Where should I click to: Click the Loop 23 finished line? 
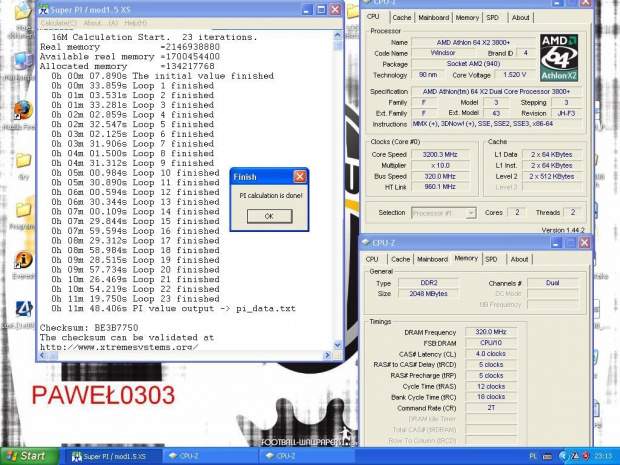(x=135, y=299)
